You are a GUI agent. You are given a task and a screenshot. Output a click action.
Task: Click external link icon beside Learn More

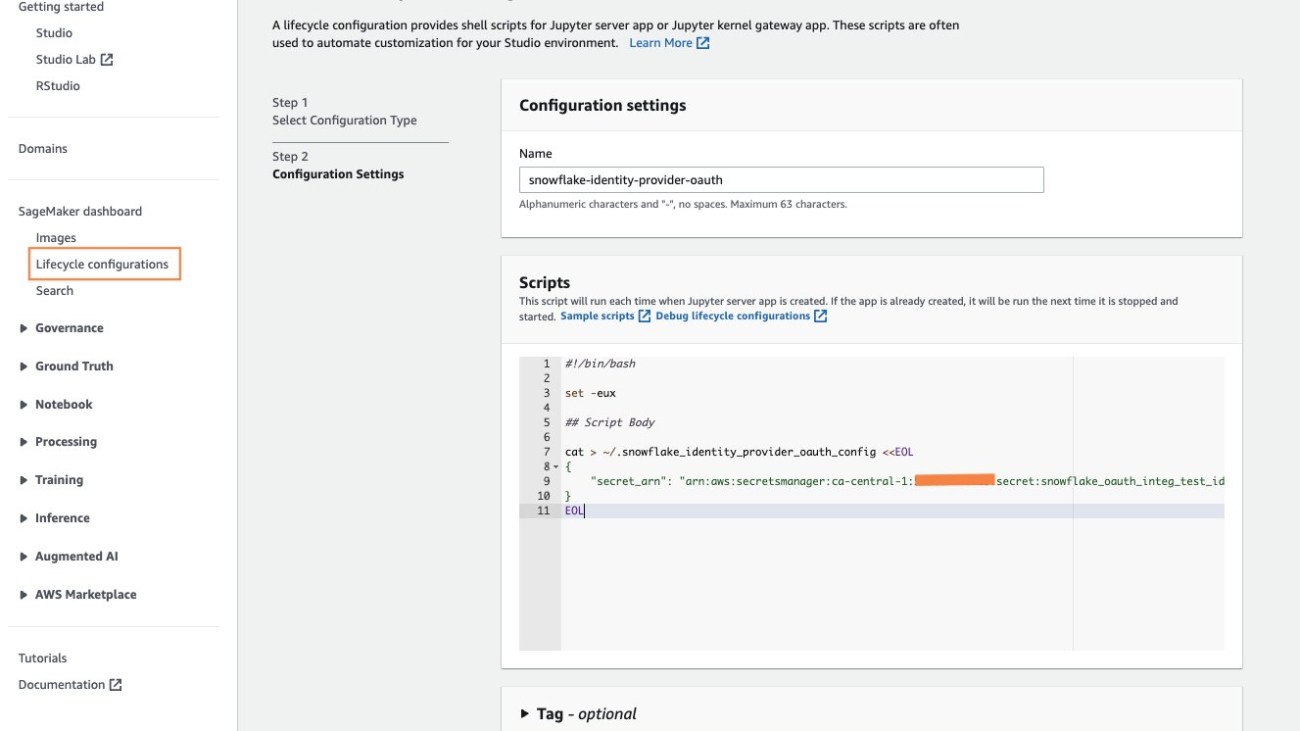click(703, 44)
